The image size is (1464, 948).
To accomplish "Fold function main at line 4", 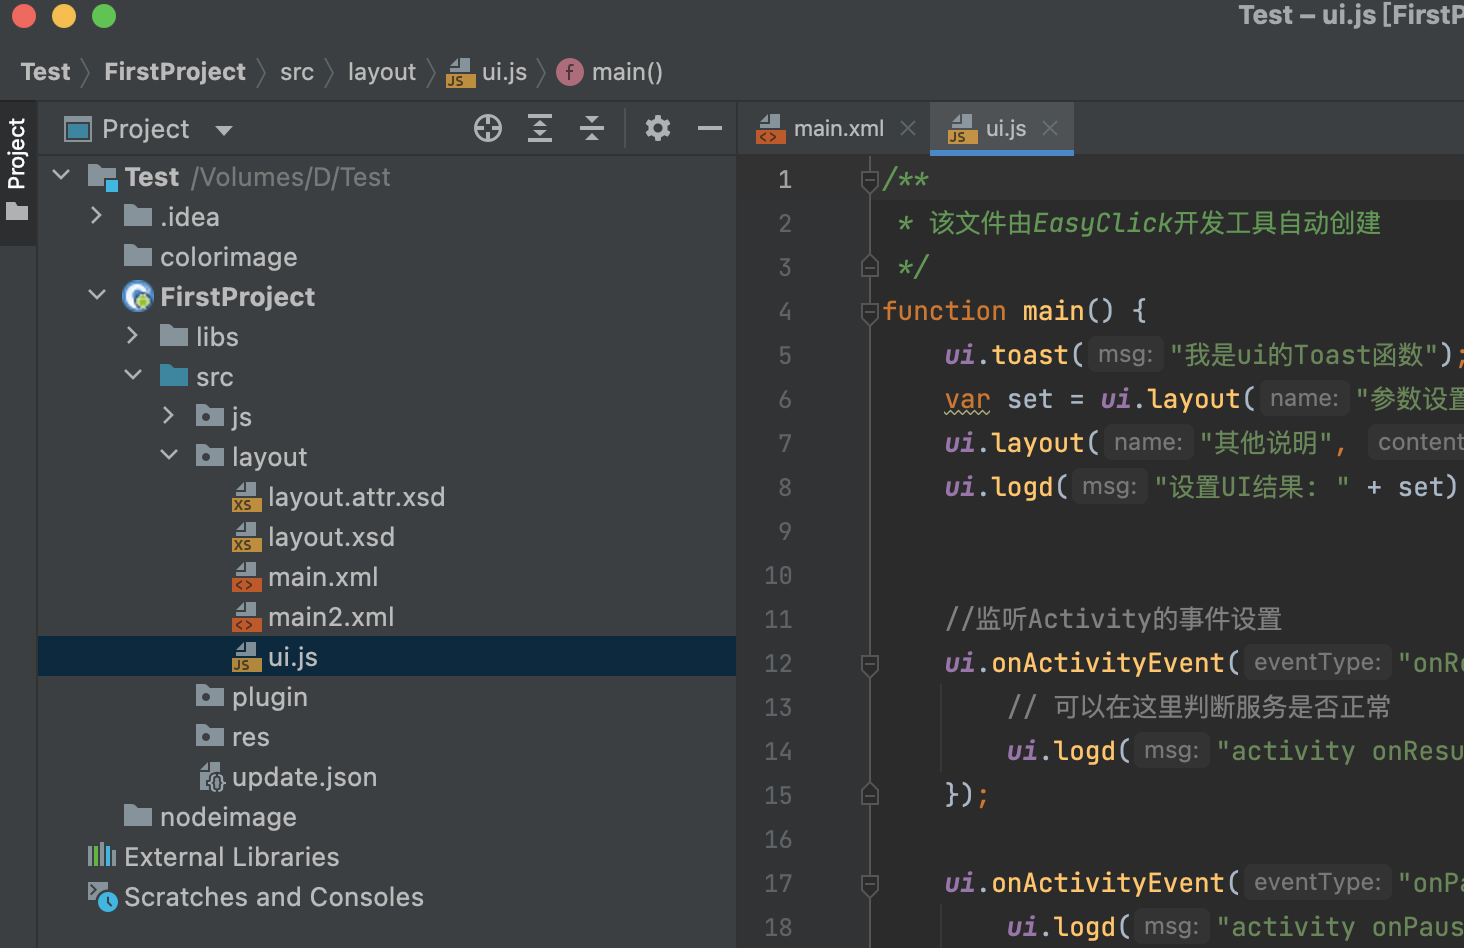I will point(870,312).
